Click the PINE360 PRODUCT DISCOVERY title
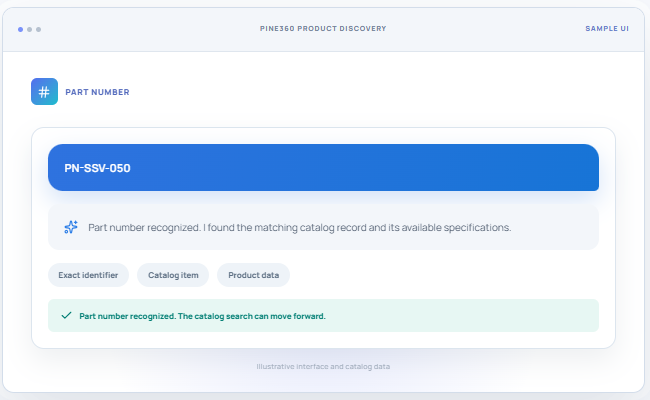Viewport: 650px width, 400px height. (323, 29)
